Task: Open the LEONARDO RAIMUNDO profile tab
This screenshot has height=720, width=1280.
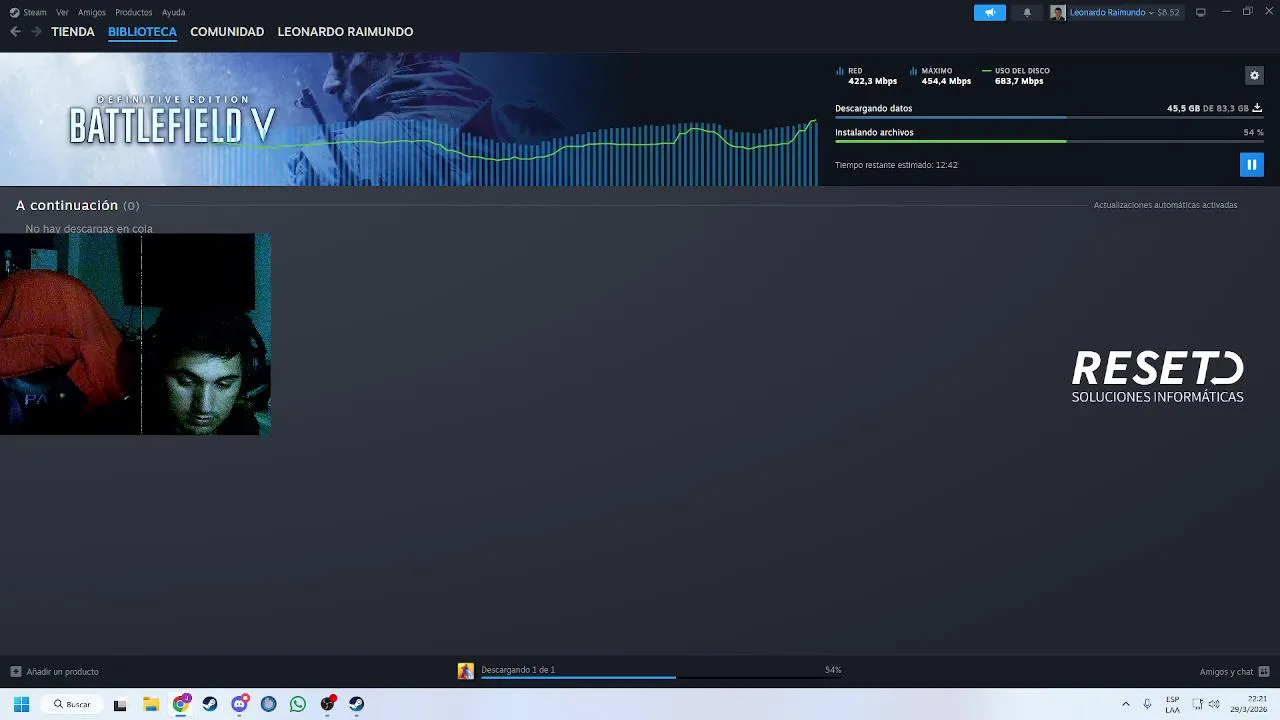Action: point(345,32)
